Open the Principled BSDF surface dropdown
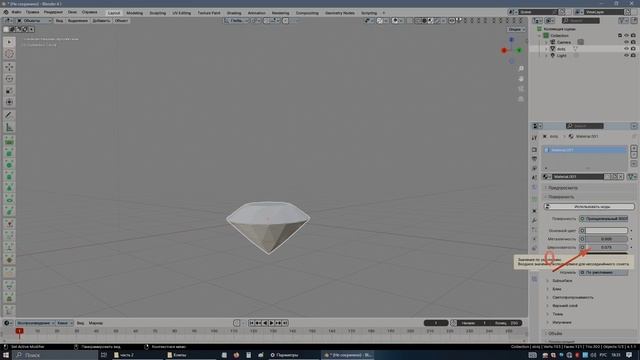The height and width of the screenshot is (360, 640). click(604, 219)
